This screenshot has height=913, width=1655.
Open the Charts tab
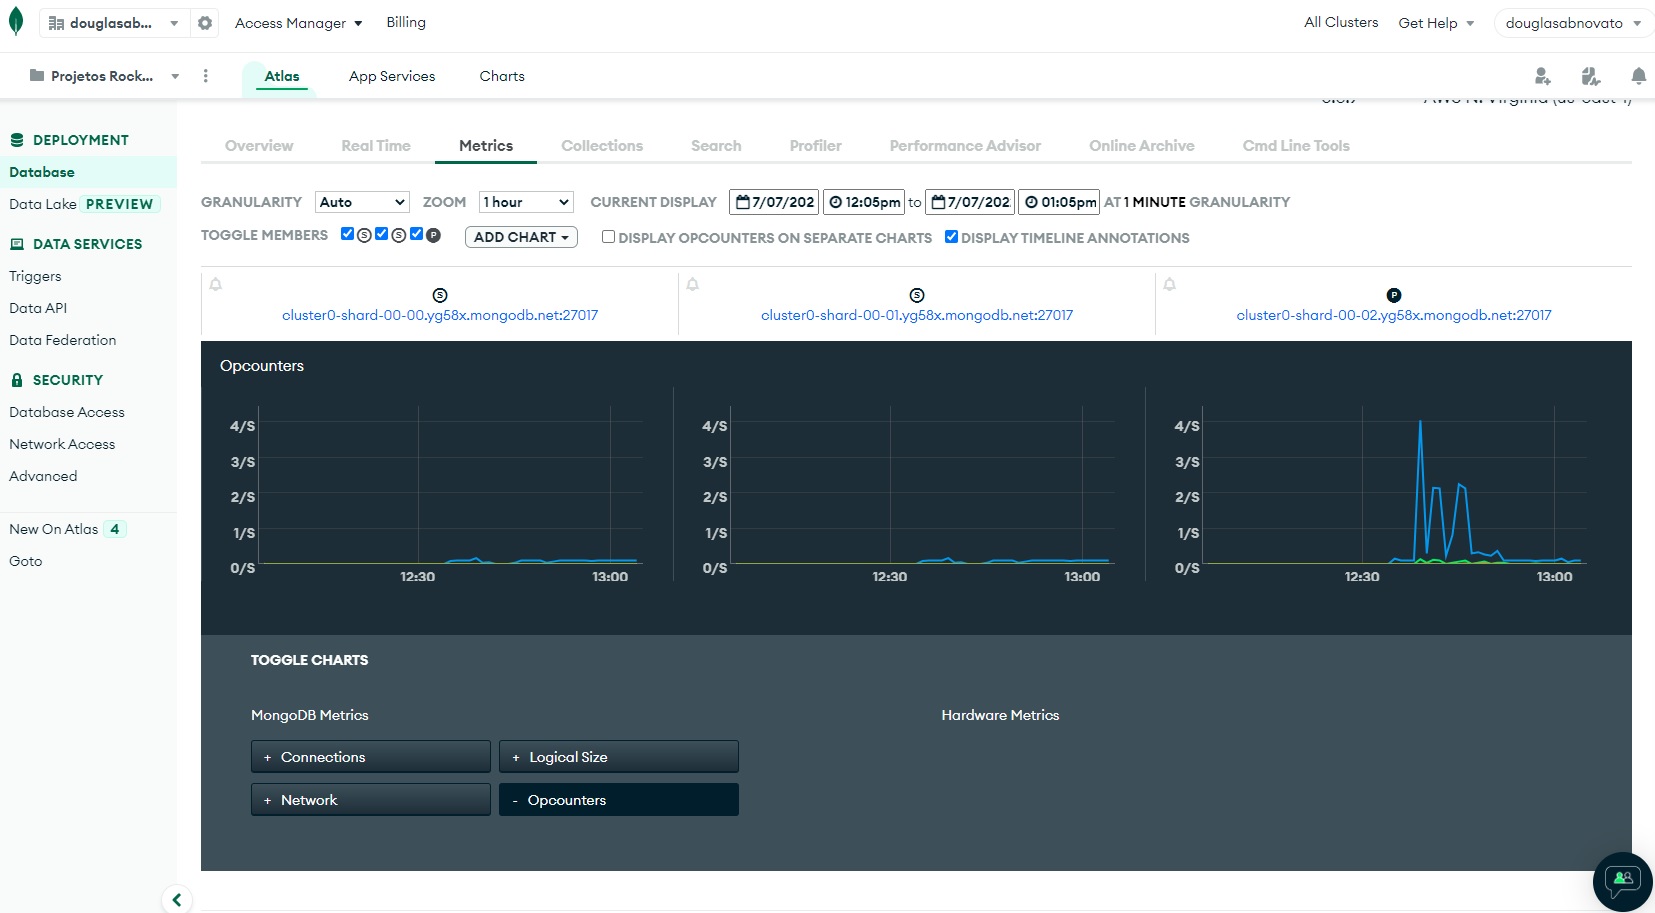(x=502, y=76)
